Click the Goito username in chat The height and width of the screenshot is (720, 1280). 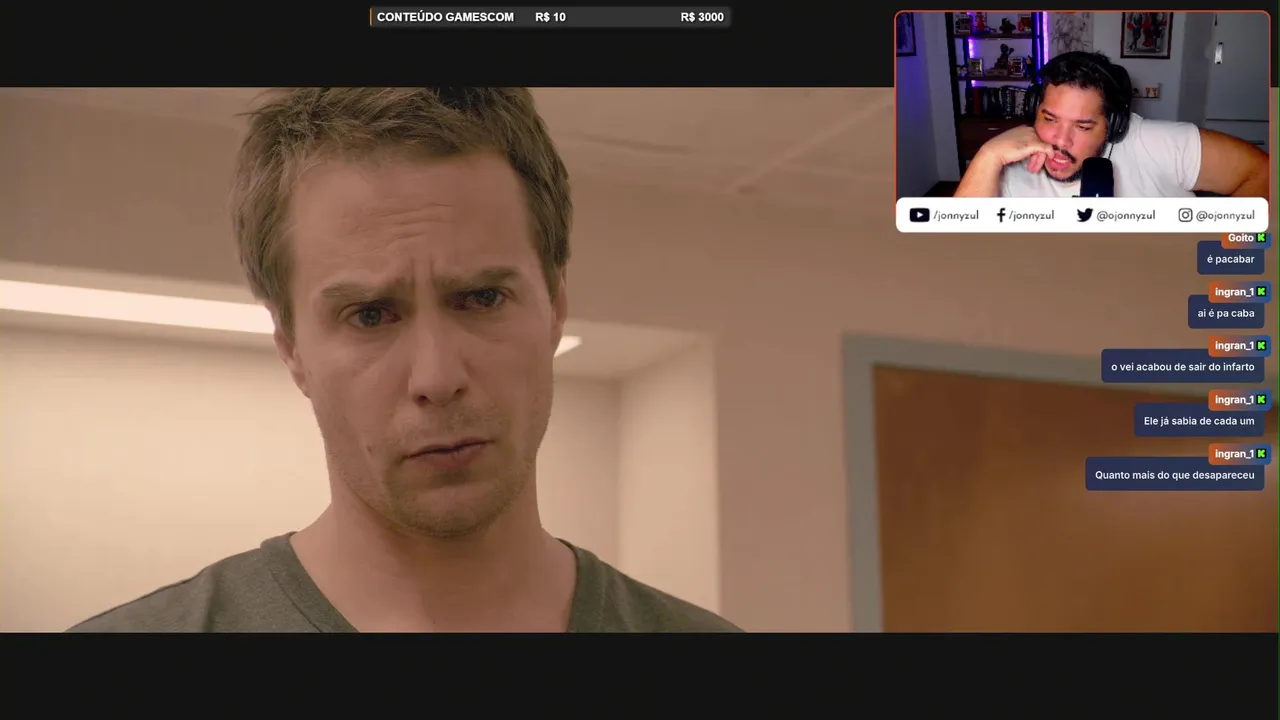click(1240, 238)
